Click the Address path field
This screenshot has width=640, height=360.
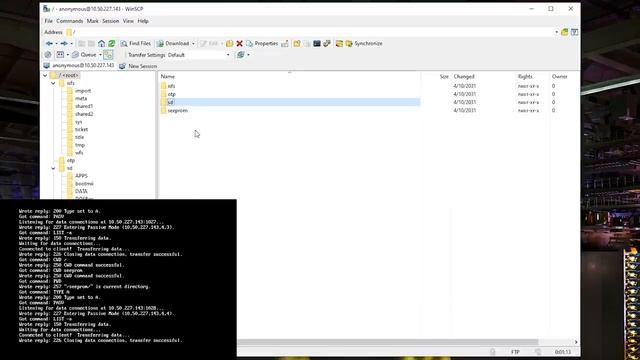[310, 32]
